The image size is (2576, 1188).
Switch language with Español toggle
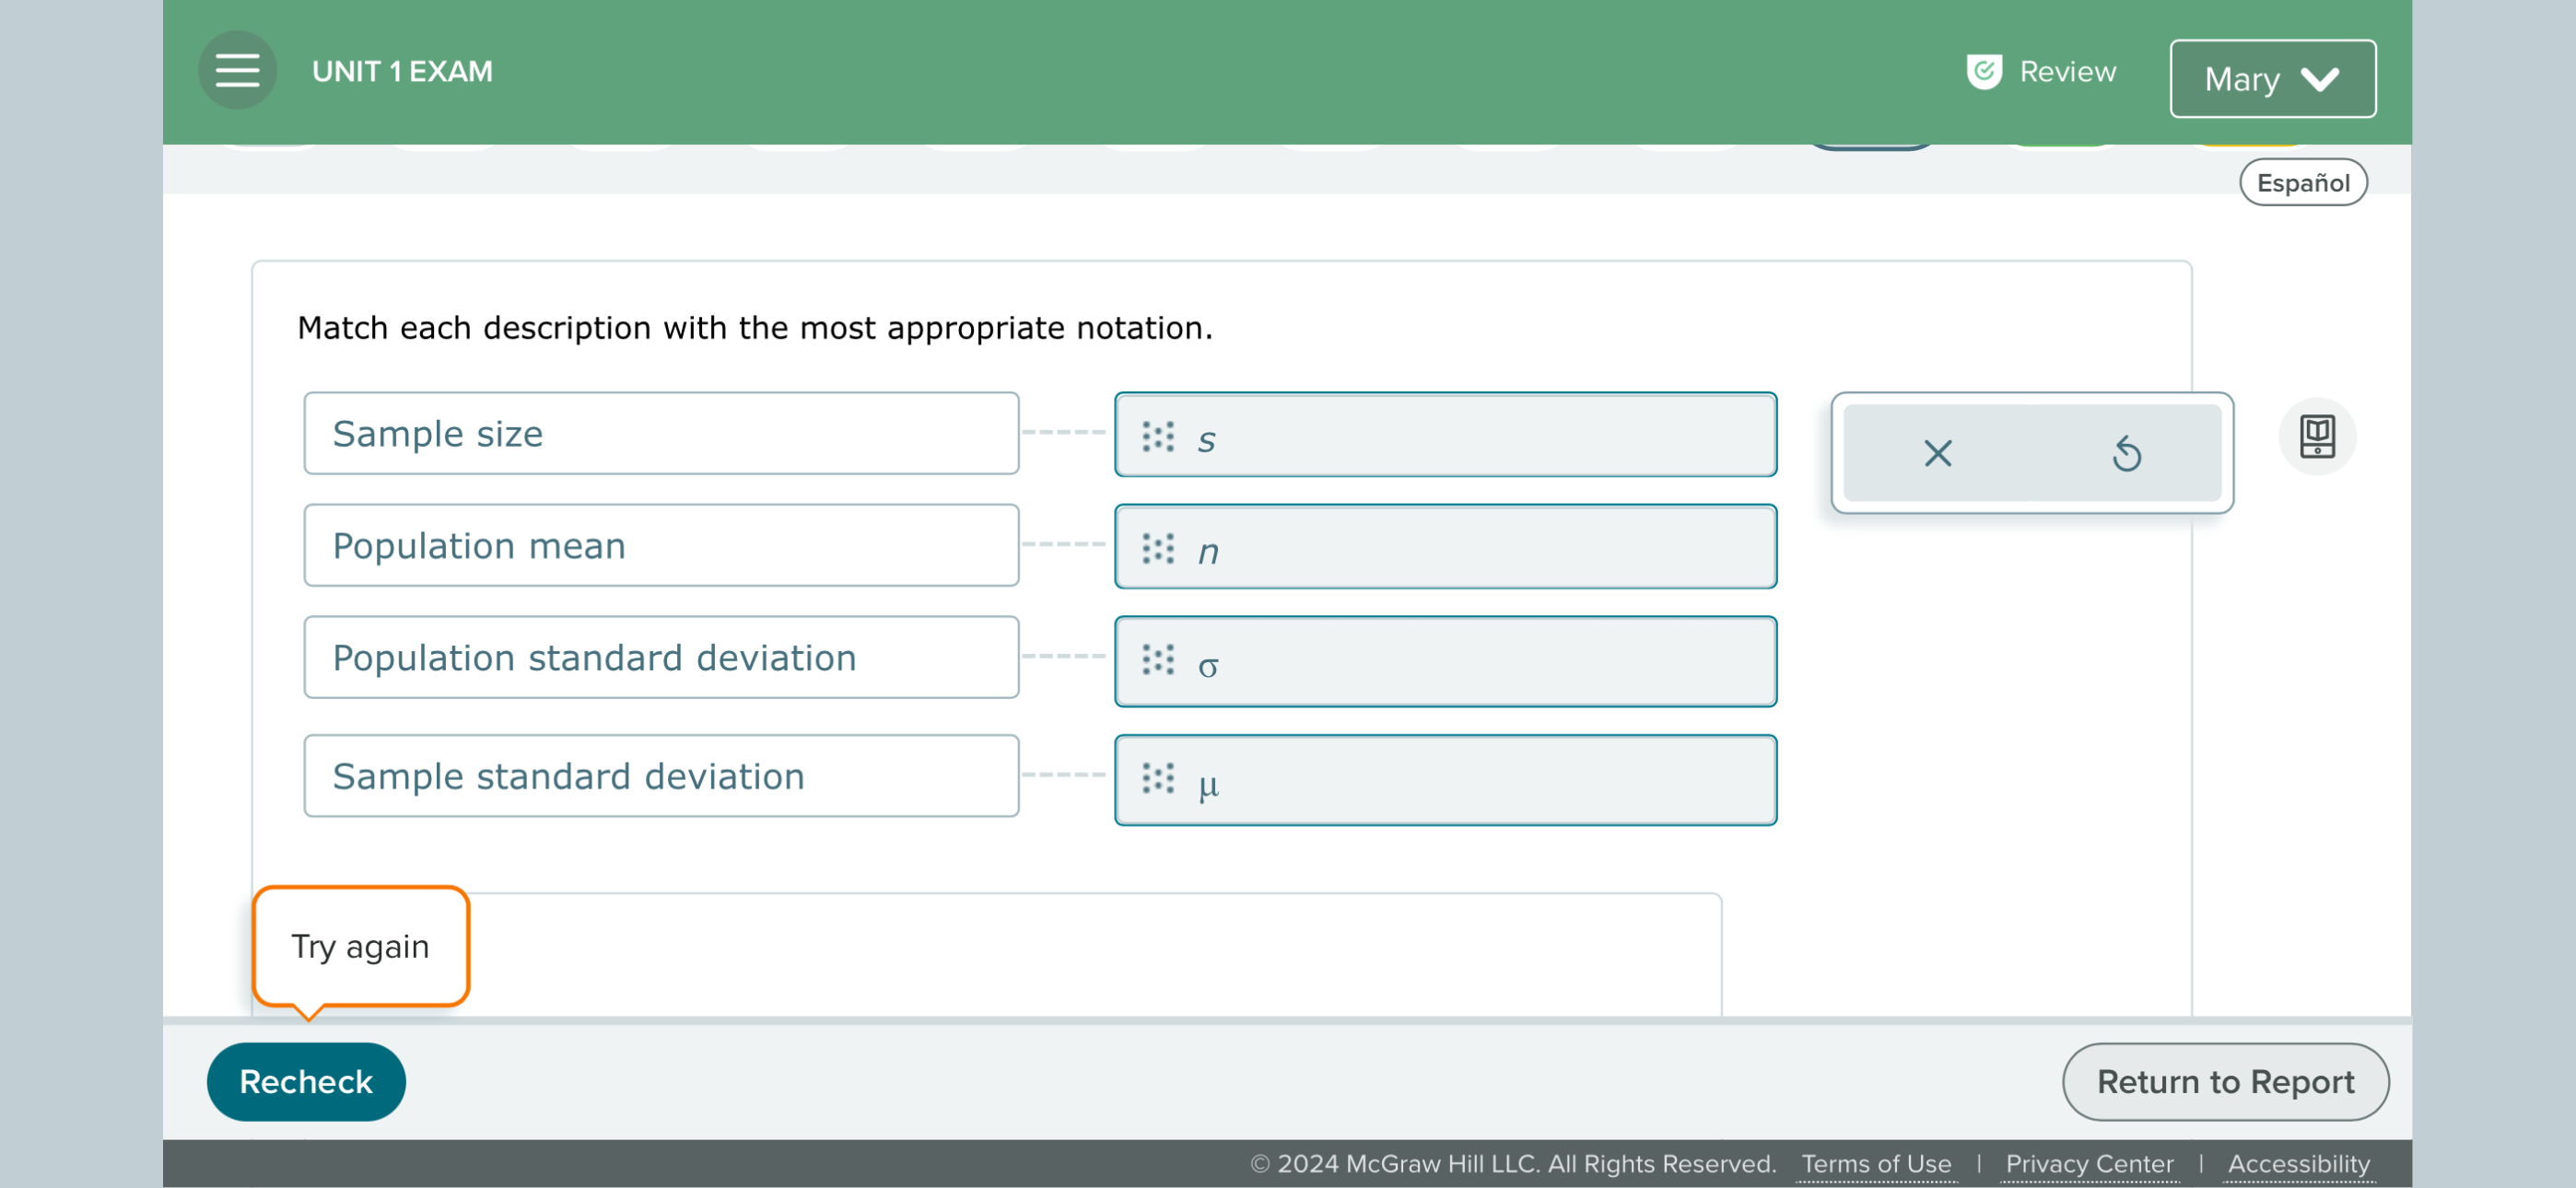pos(2302,183)
